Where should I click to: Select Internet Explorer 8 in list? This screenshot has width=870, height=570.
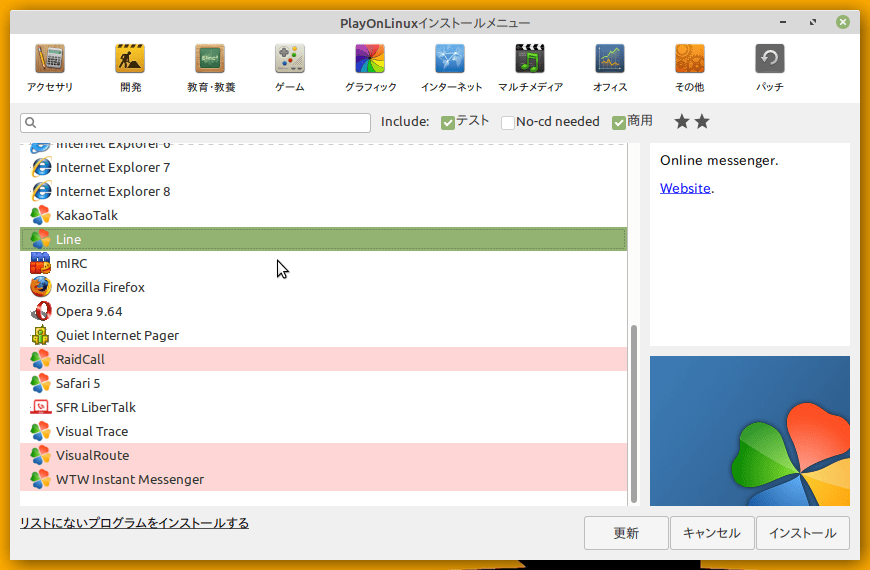click(x=323, y=191)
